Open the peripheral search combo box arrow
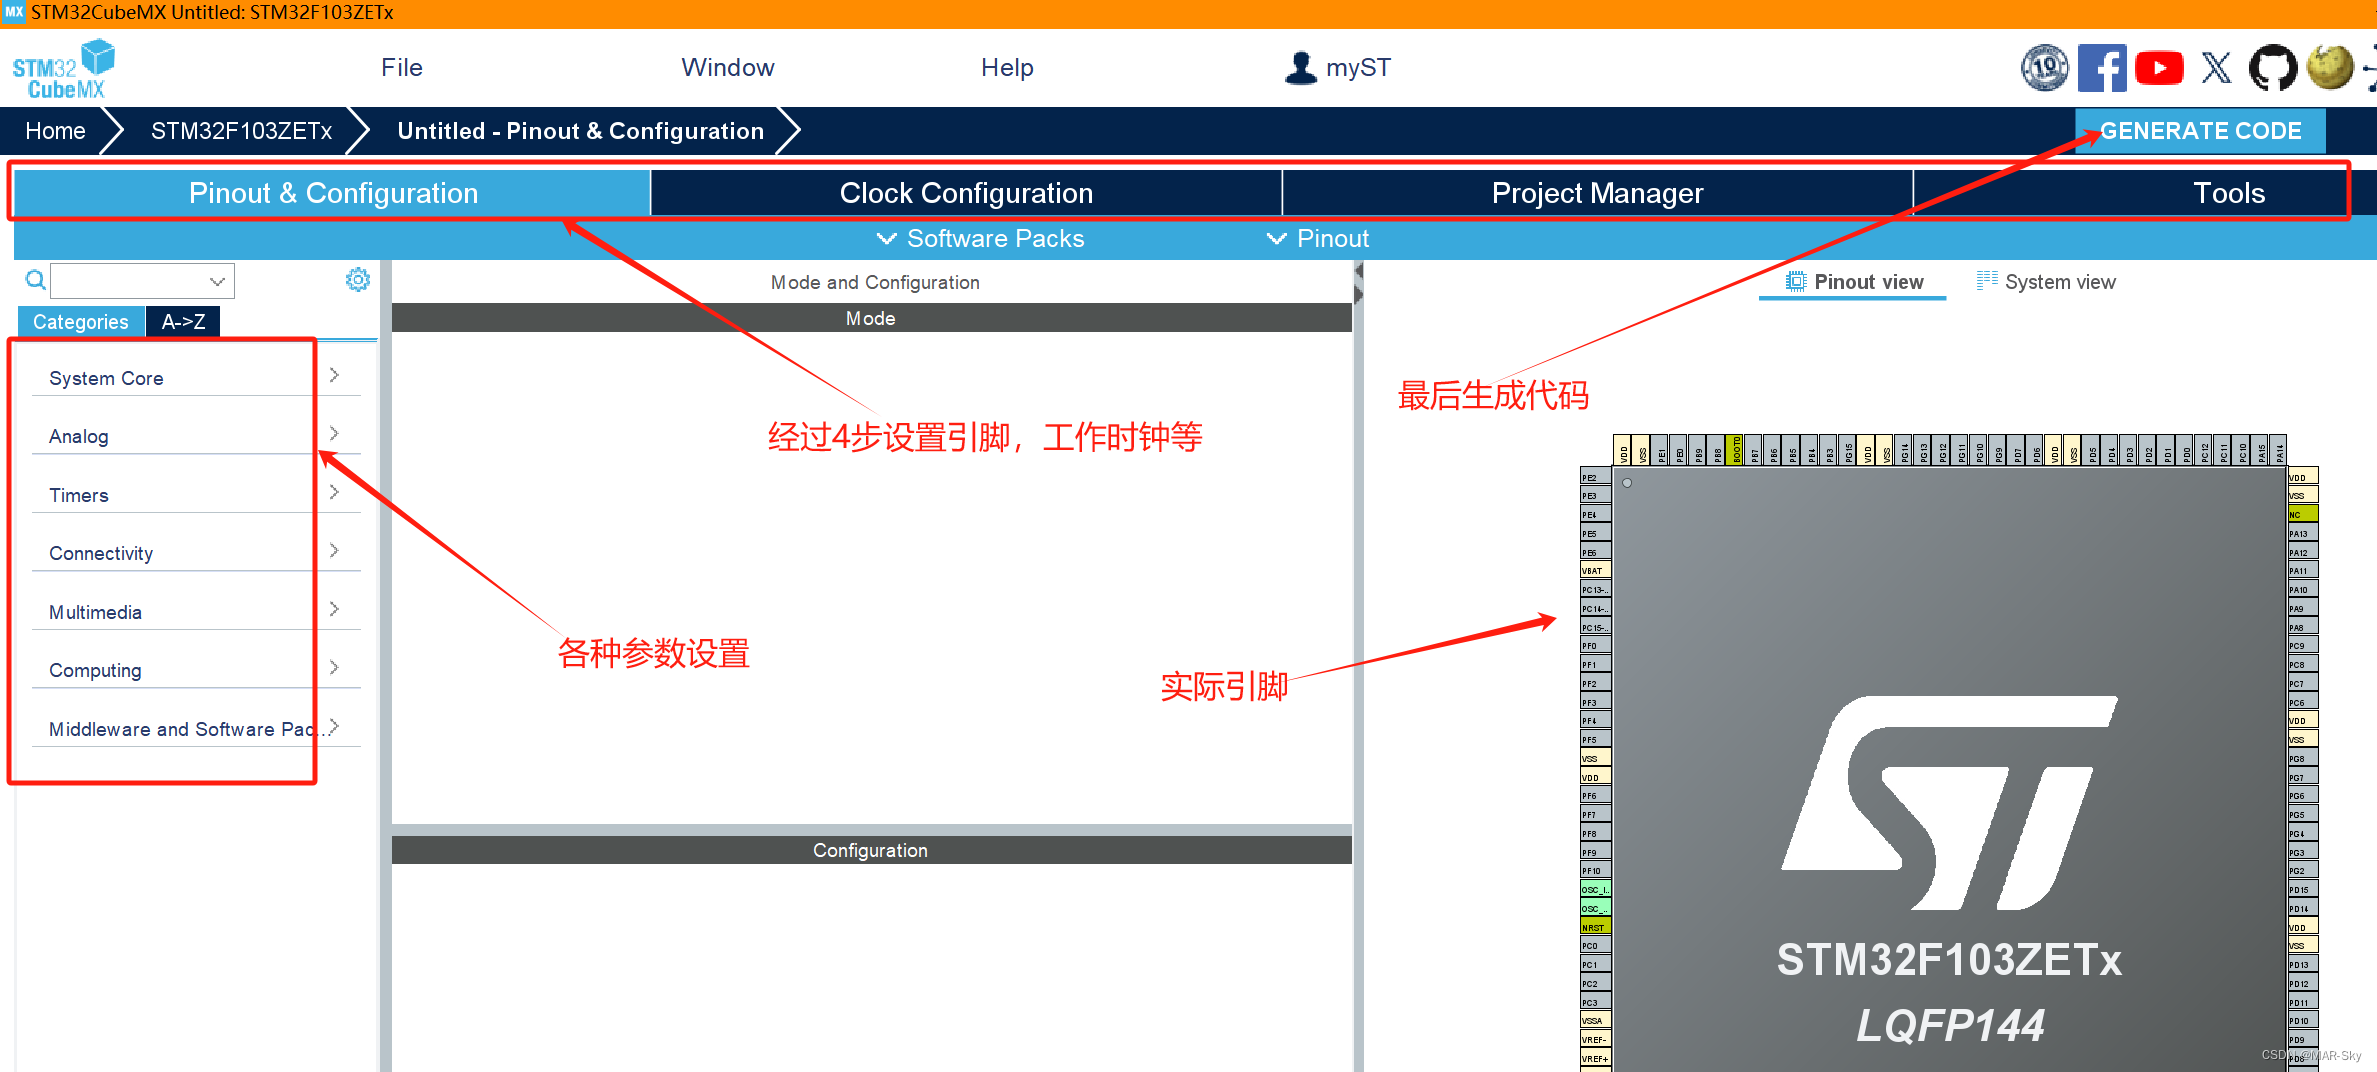Screen dimensions: 2377x1072 217,281
